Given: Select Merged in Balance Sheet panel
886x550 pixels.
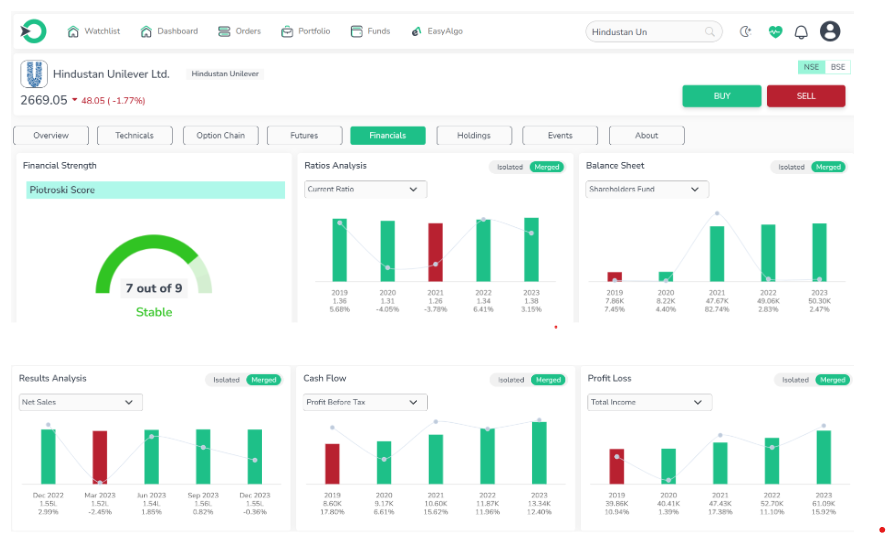Looking at the screenshot, I should tap(828, 167).
